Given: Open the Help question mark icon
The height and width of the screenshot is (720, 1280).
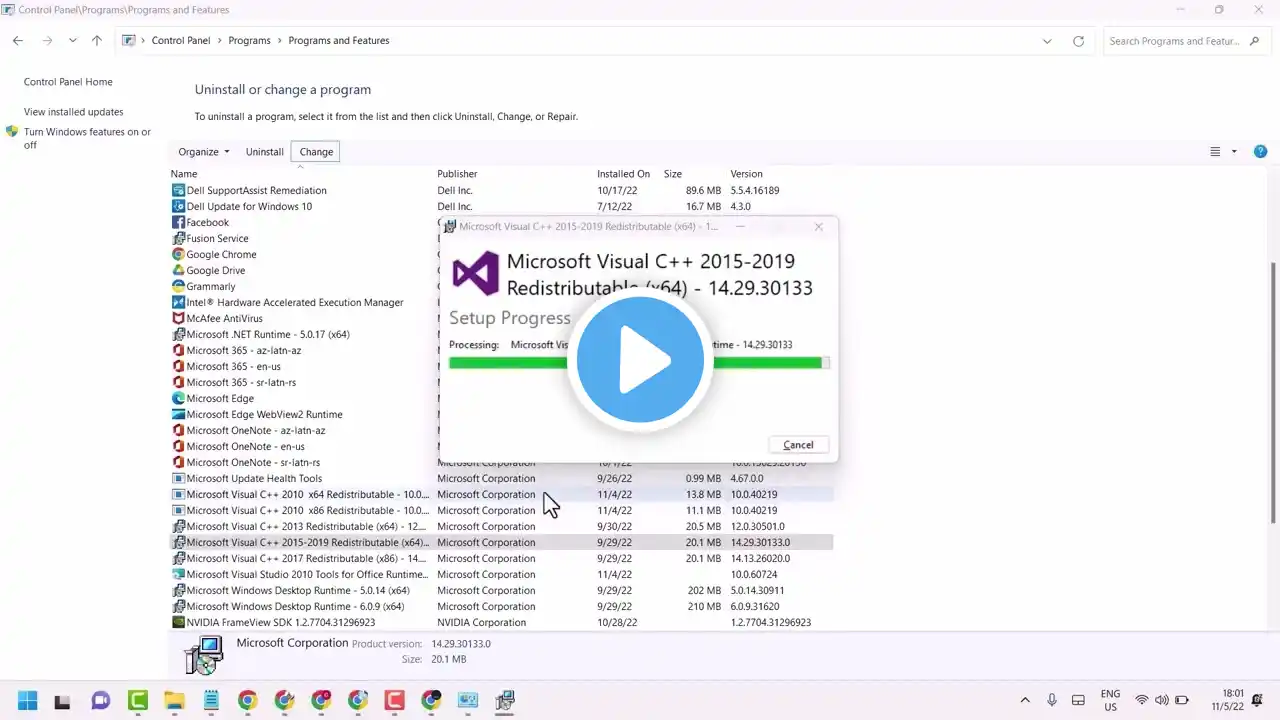Looking at the screenshot, I should coord(1260,152).
